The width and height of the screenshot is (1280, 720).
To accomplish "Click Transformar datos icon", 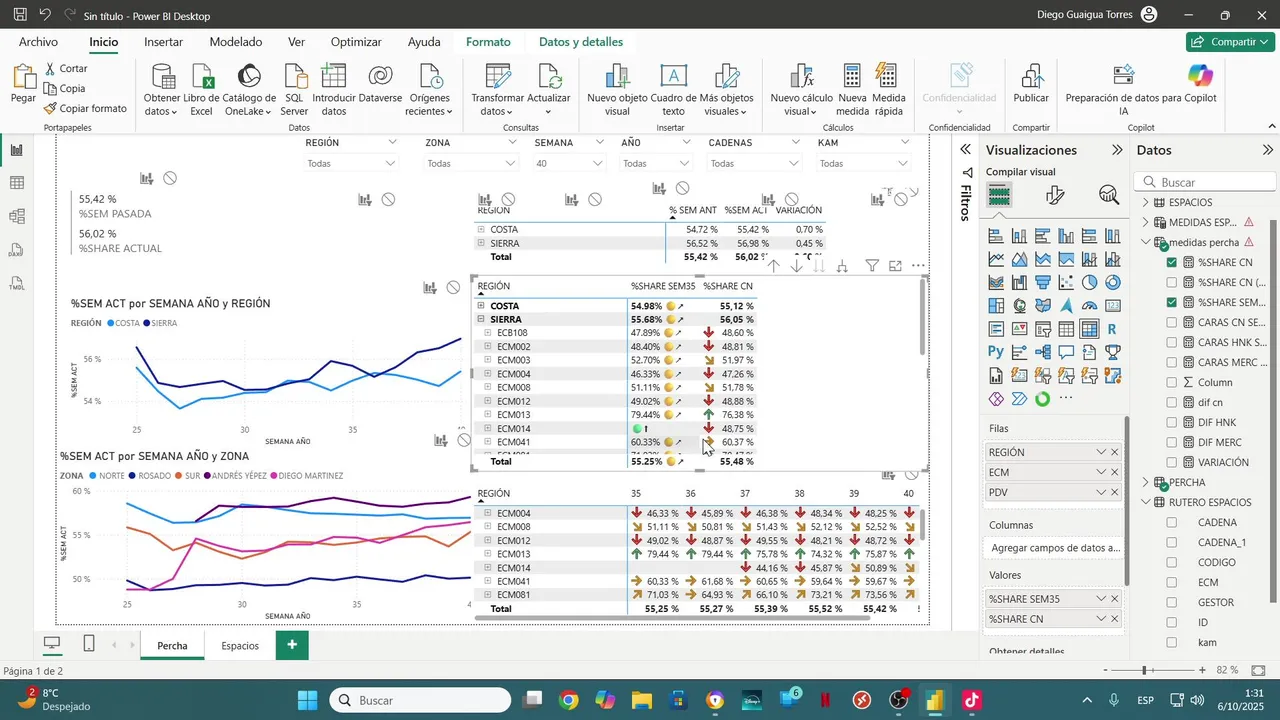I will point(498,76).
